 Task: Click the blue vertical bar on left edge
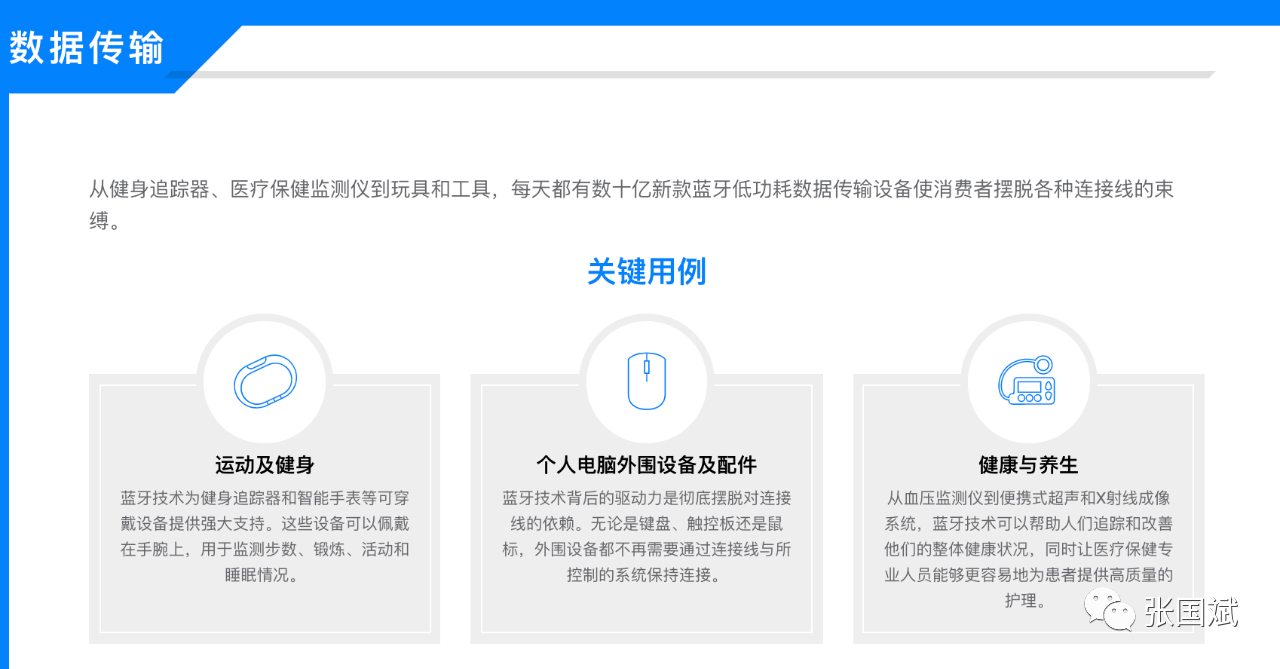[x=4, y=380]
